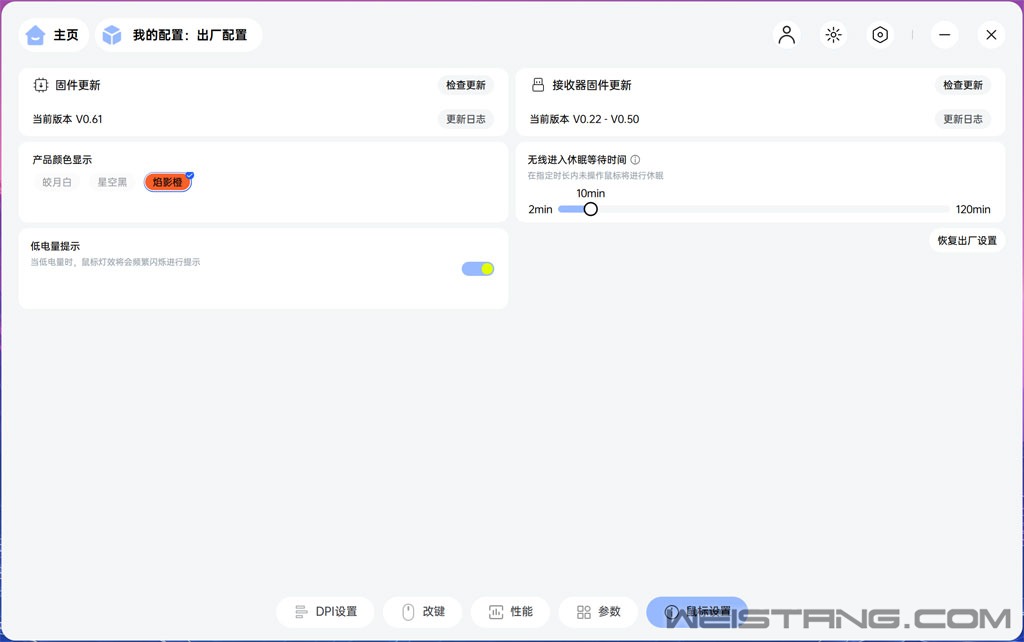Open the hexagon settings icon
Screen dimensions: 1024x642
(880, 35)
